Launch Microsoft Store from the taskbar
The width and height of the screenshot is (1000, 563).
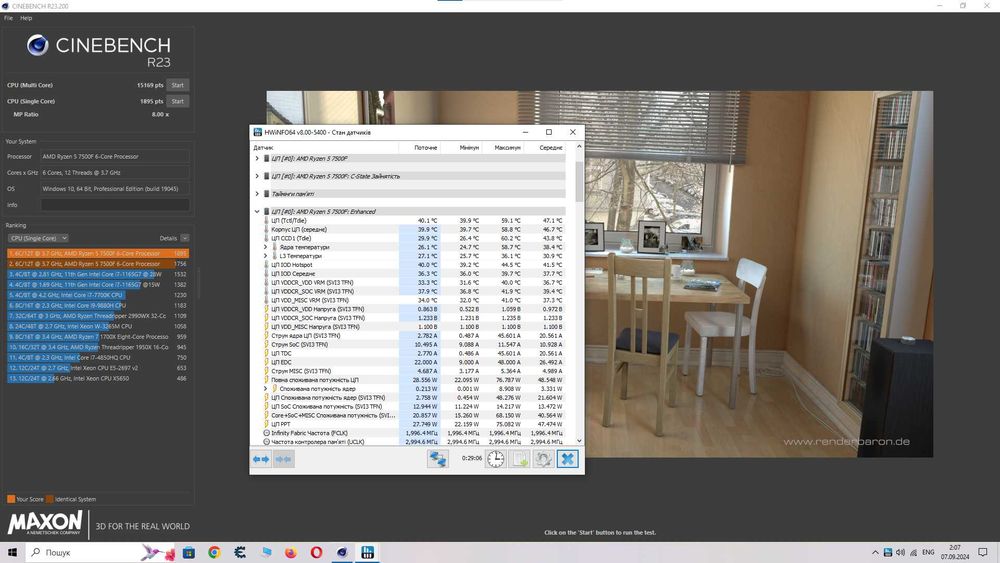(x=189, y=553)
